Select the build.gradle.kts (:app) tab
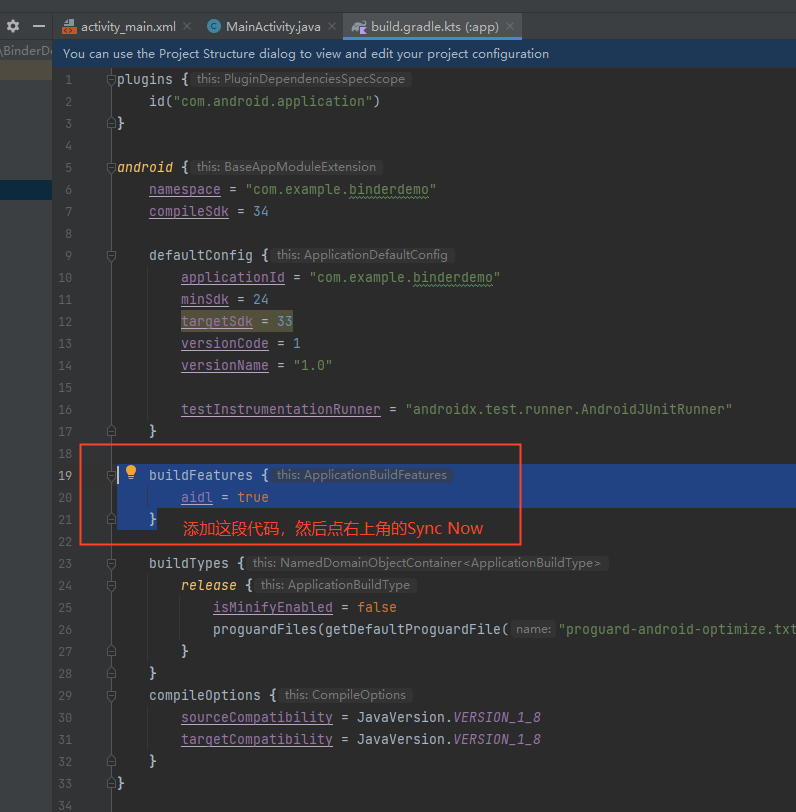Viewport: 796px width, 812px height. (x=433, y=26)
